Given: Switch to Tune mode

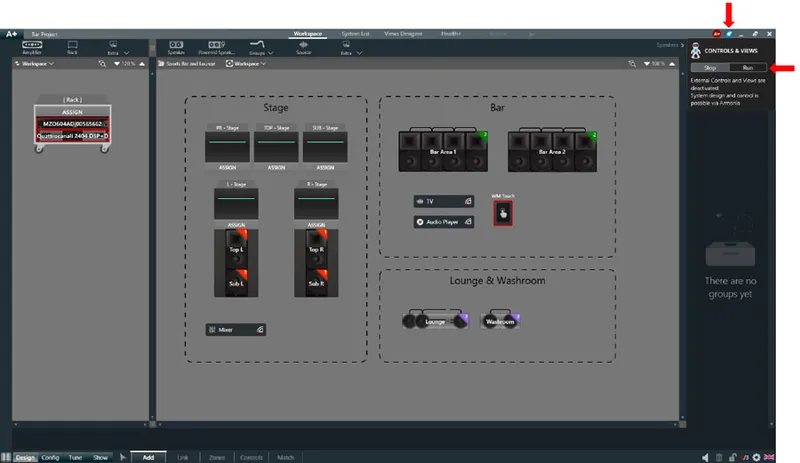Looking at the screenshot, I should tap(75, 457).
